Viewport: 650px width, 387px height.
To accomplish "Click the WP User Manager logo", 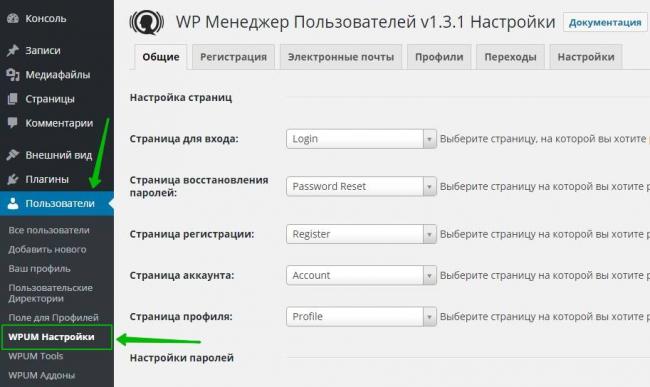I will coord(146,22).
